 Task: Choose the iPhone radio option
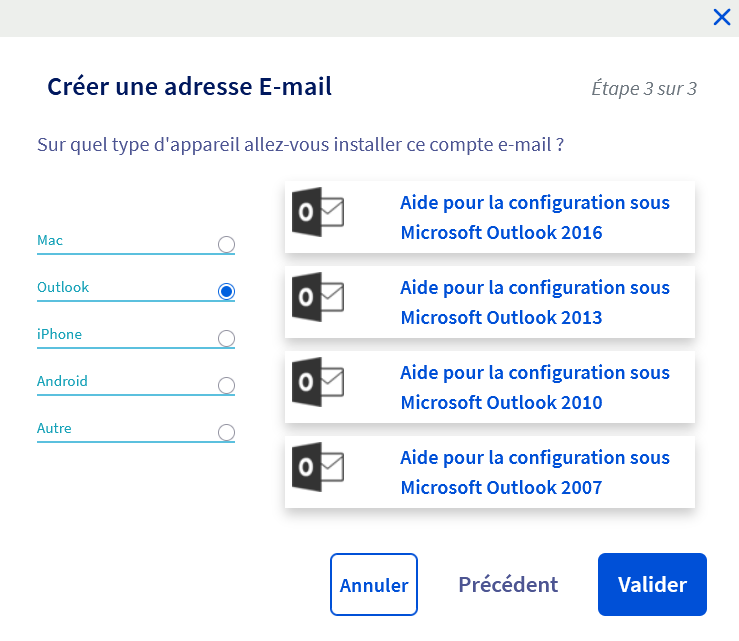226,338
